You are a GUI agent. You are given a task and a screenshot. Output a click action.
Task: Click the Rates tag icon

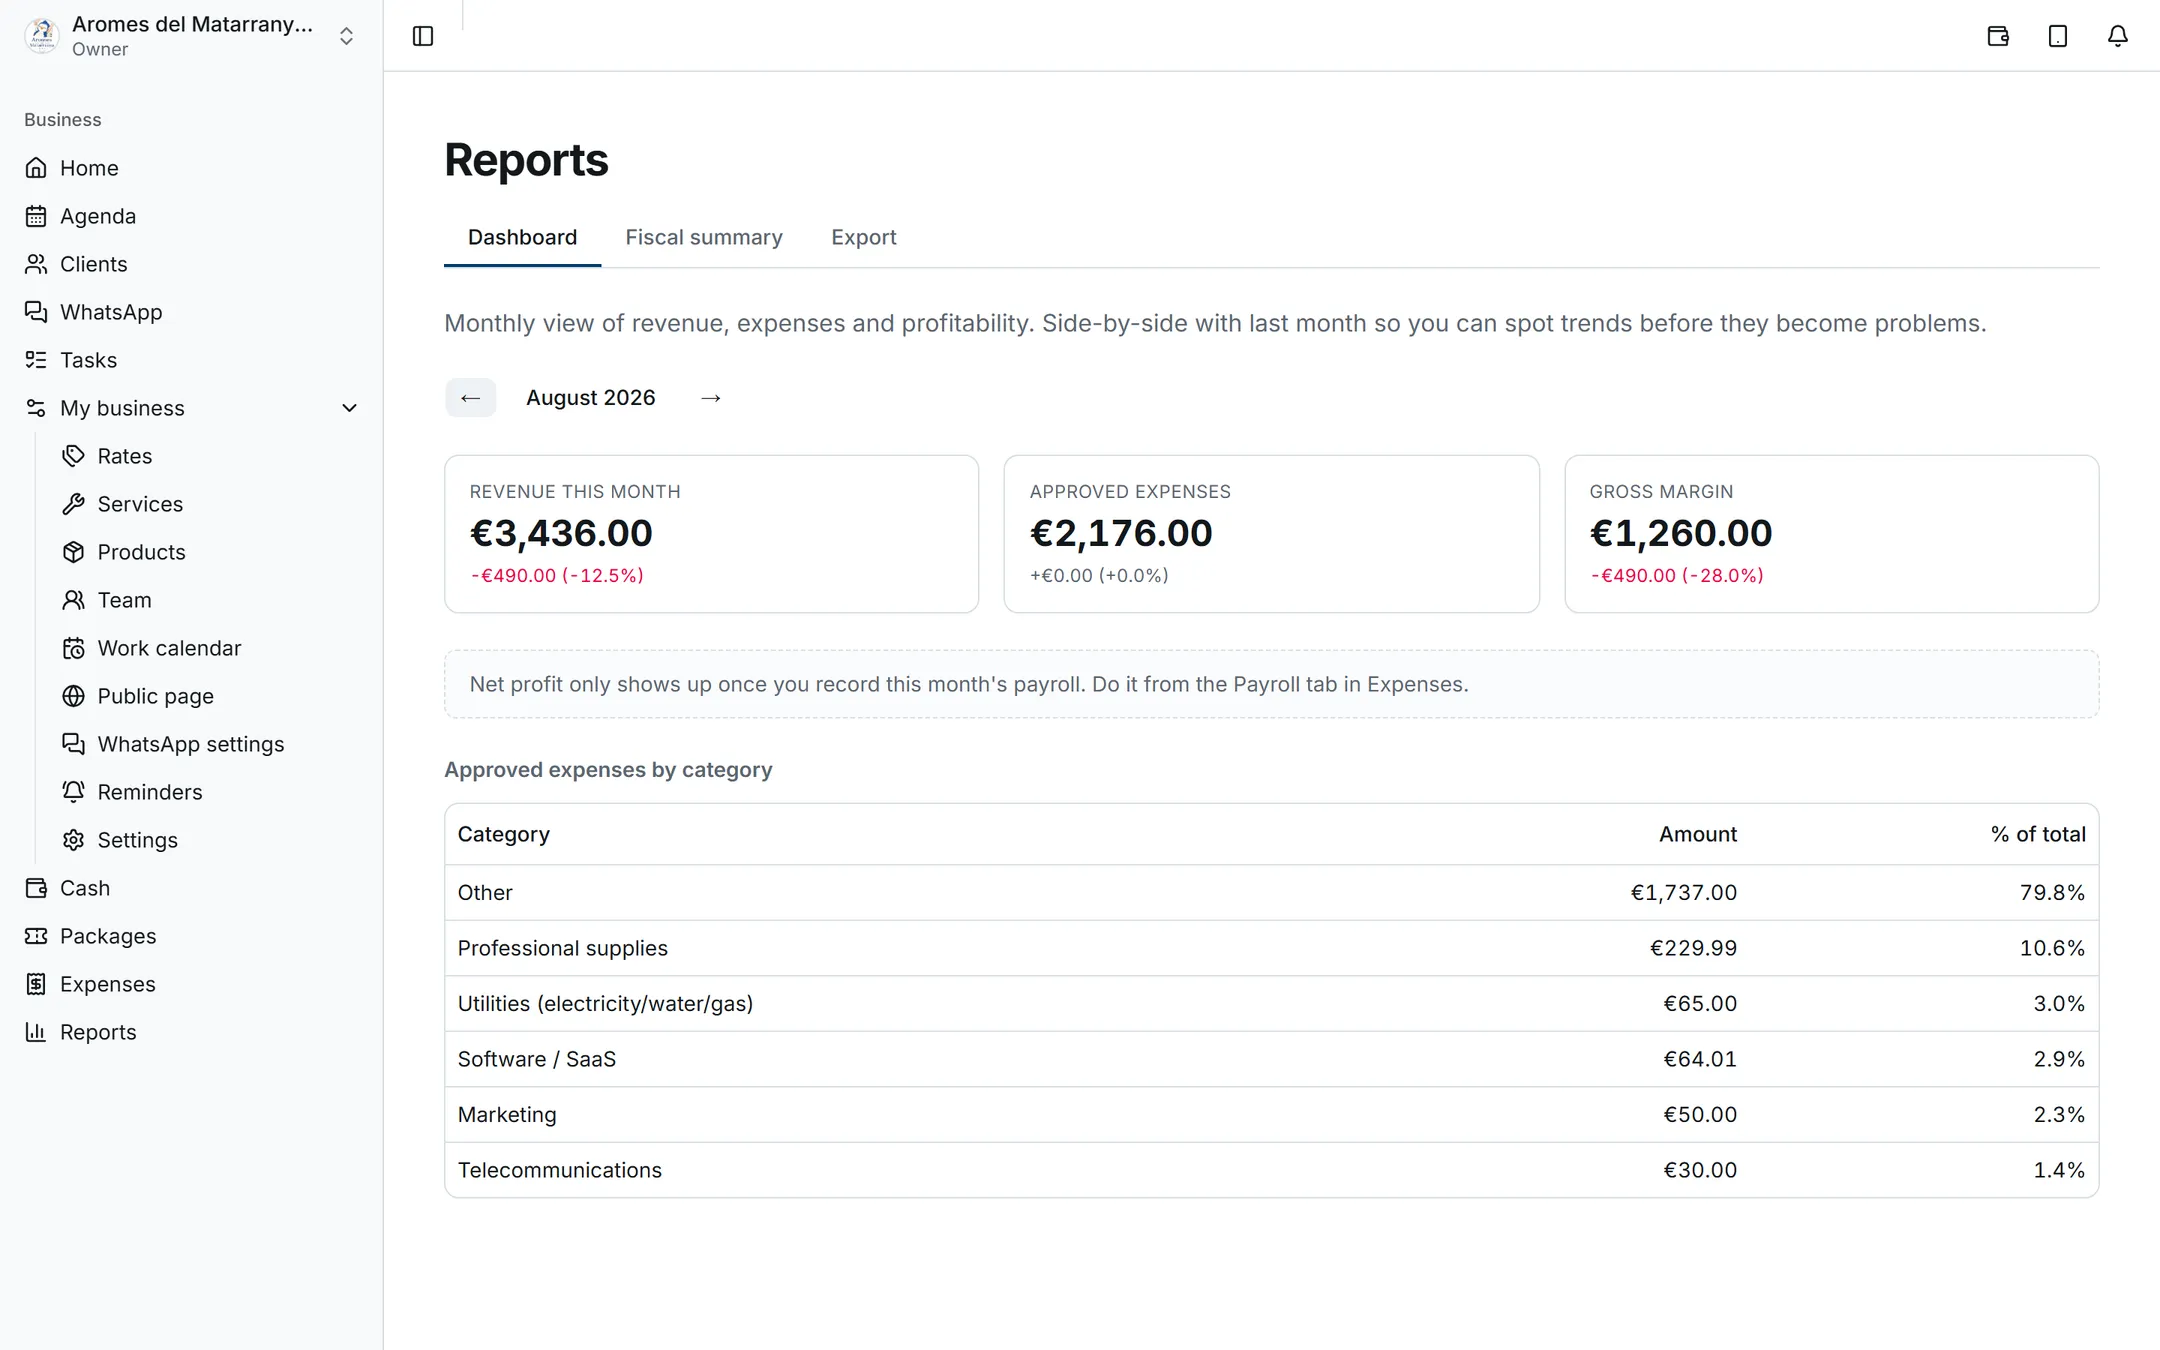73,456
